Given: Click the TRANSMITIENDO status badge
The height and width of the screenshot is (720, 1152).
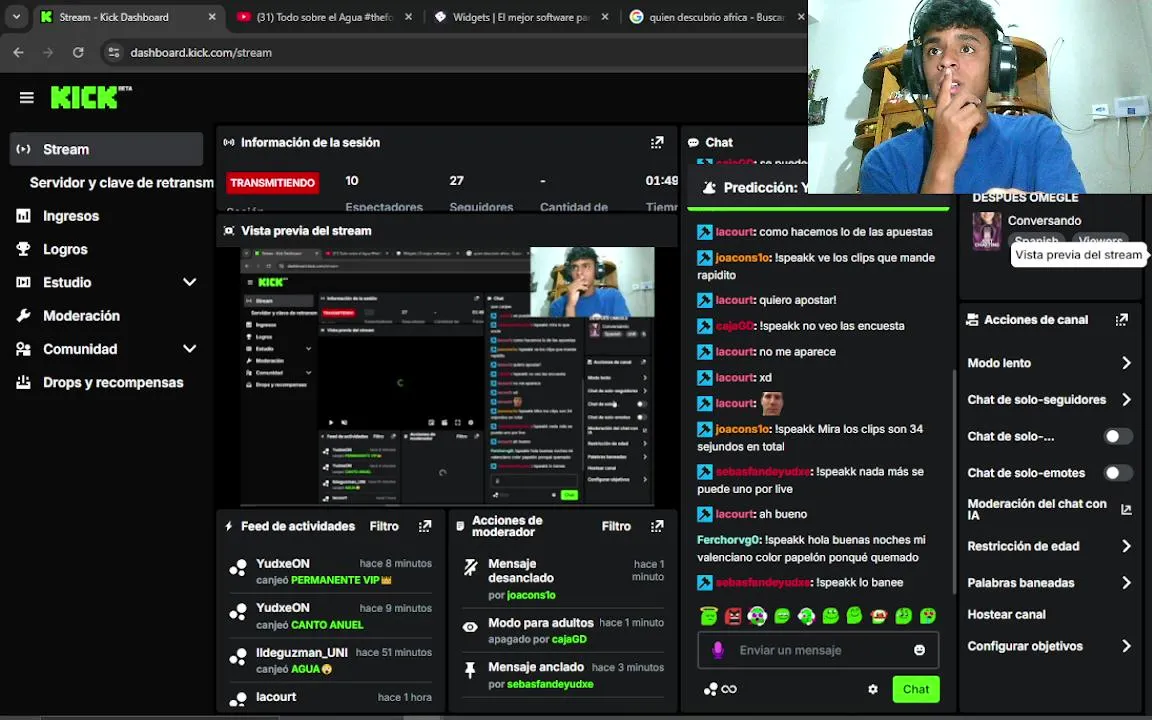Looking at the screenshot, I should (273, 183).
